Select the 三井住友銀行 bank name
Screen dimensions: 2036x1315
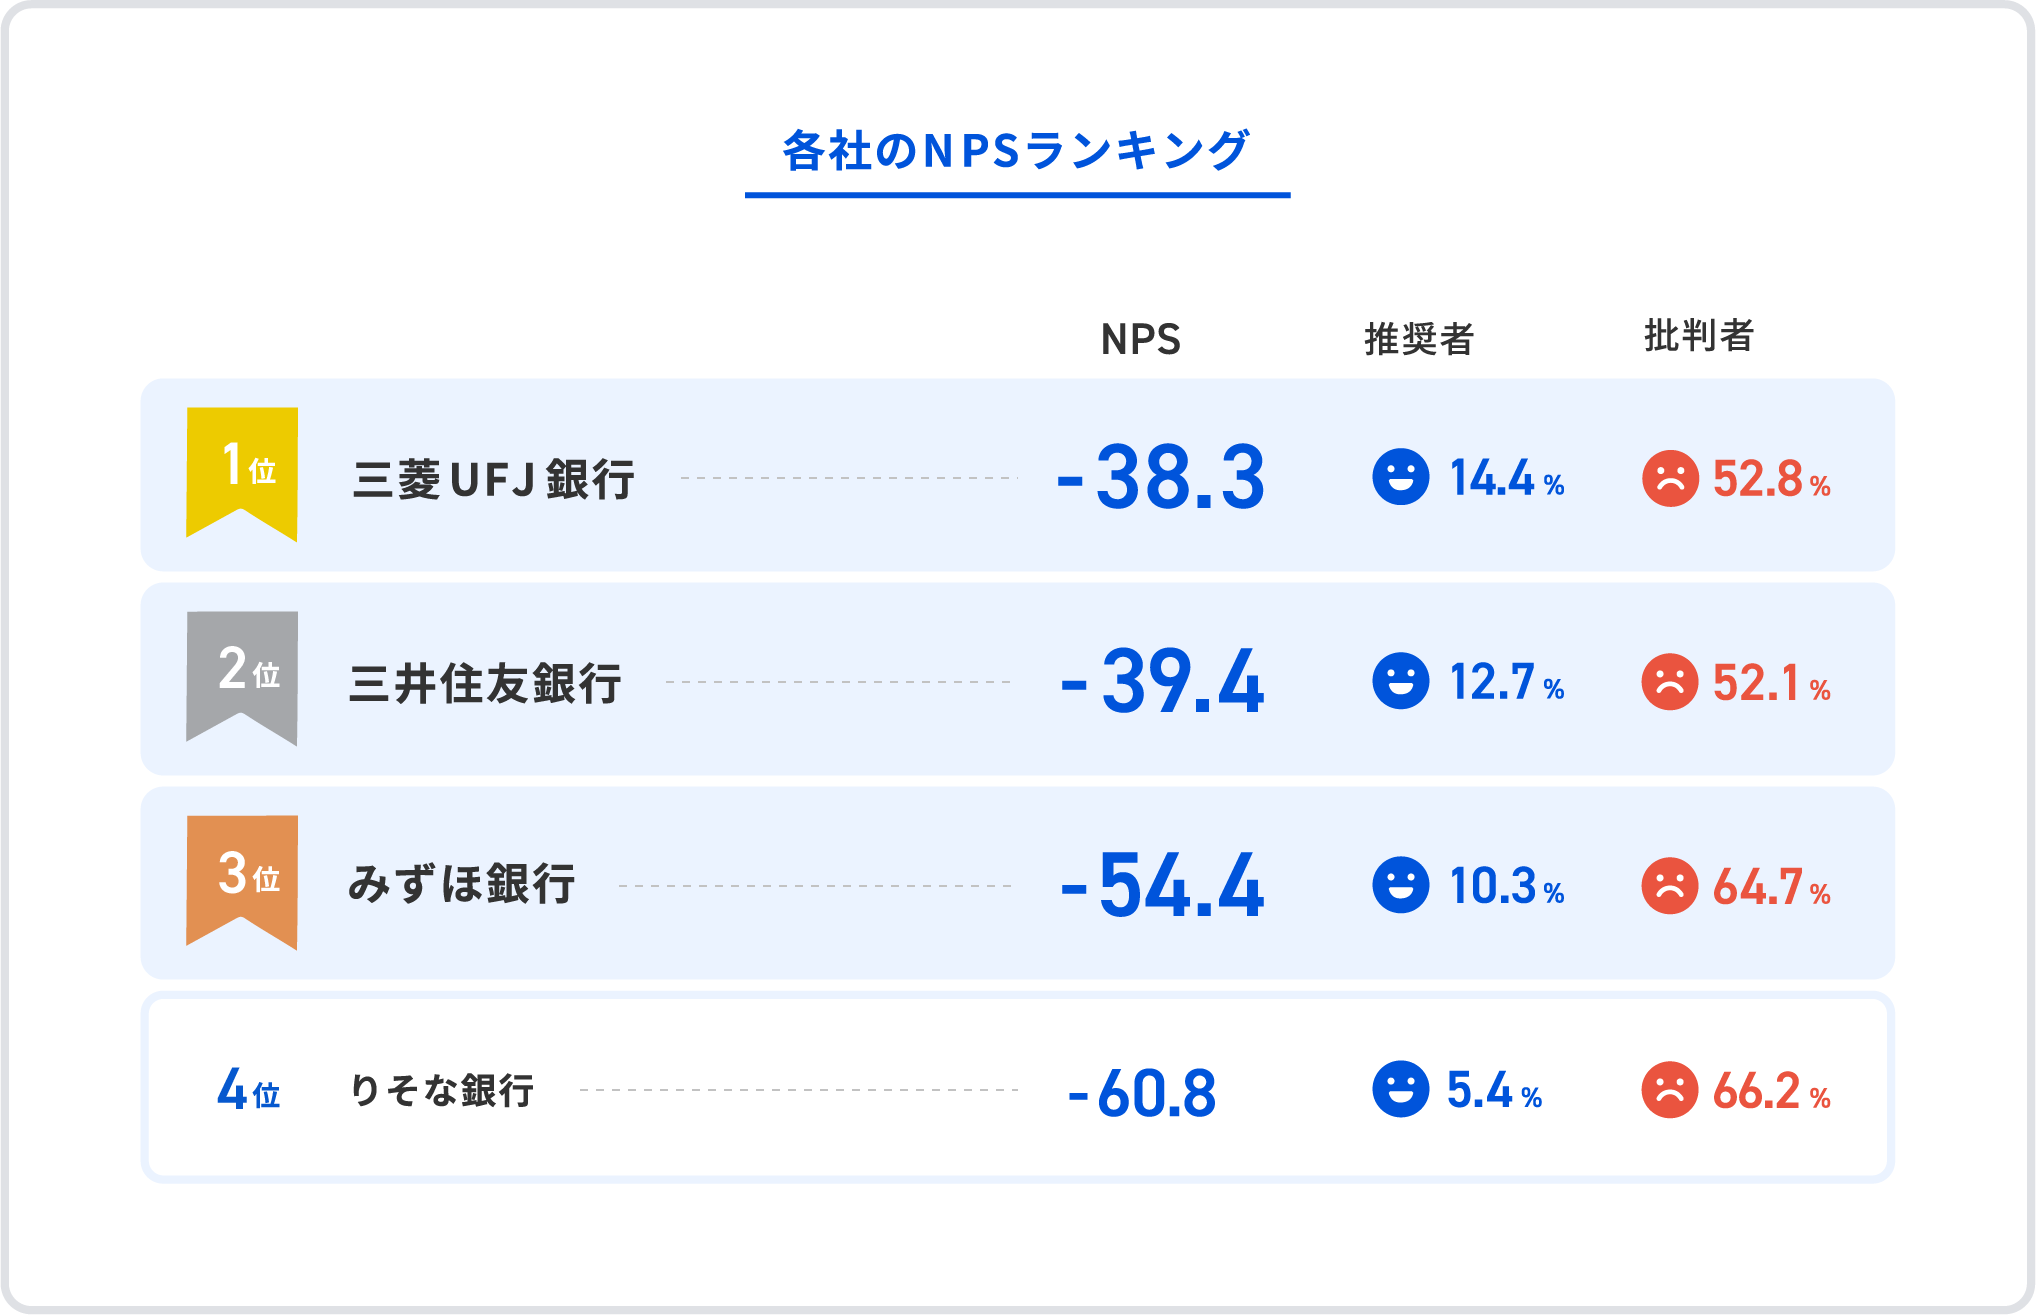485,684
